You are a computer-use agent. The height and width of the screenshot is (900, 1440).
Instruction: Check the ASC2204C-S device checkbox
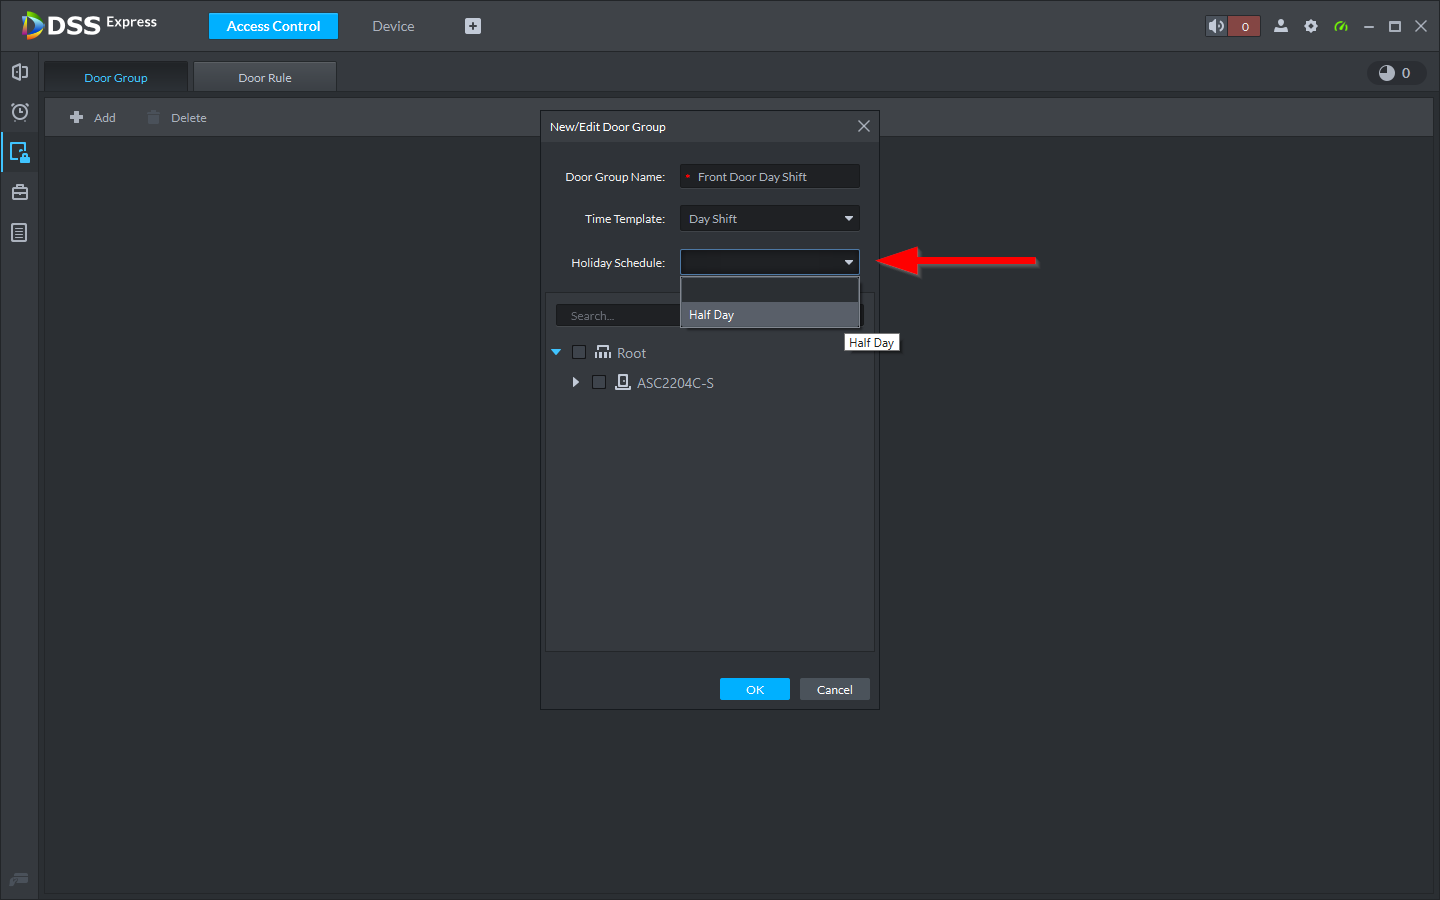(599, 382)
